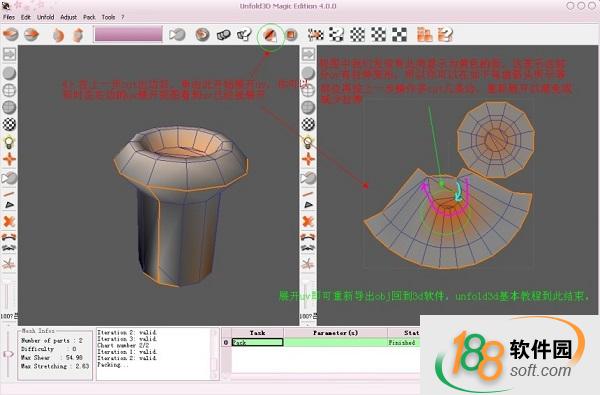Click the orange stacked-boxes pack icon
600x395 pixels.
[424, 34]
